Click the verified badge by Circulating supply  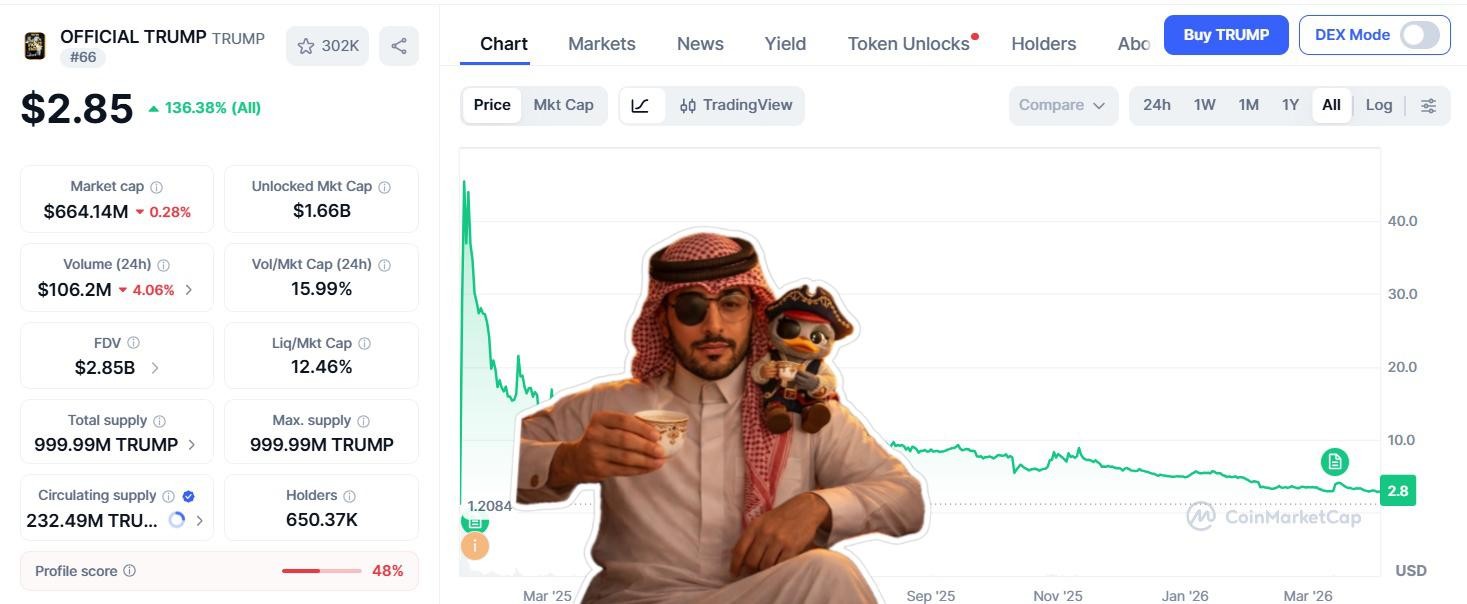coord(188,496)
